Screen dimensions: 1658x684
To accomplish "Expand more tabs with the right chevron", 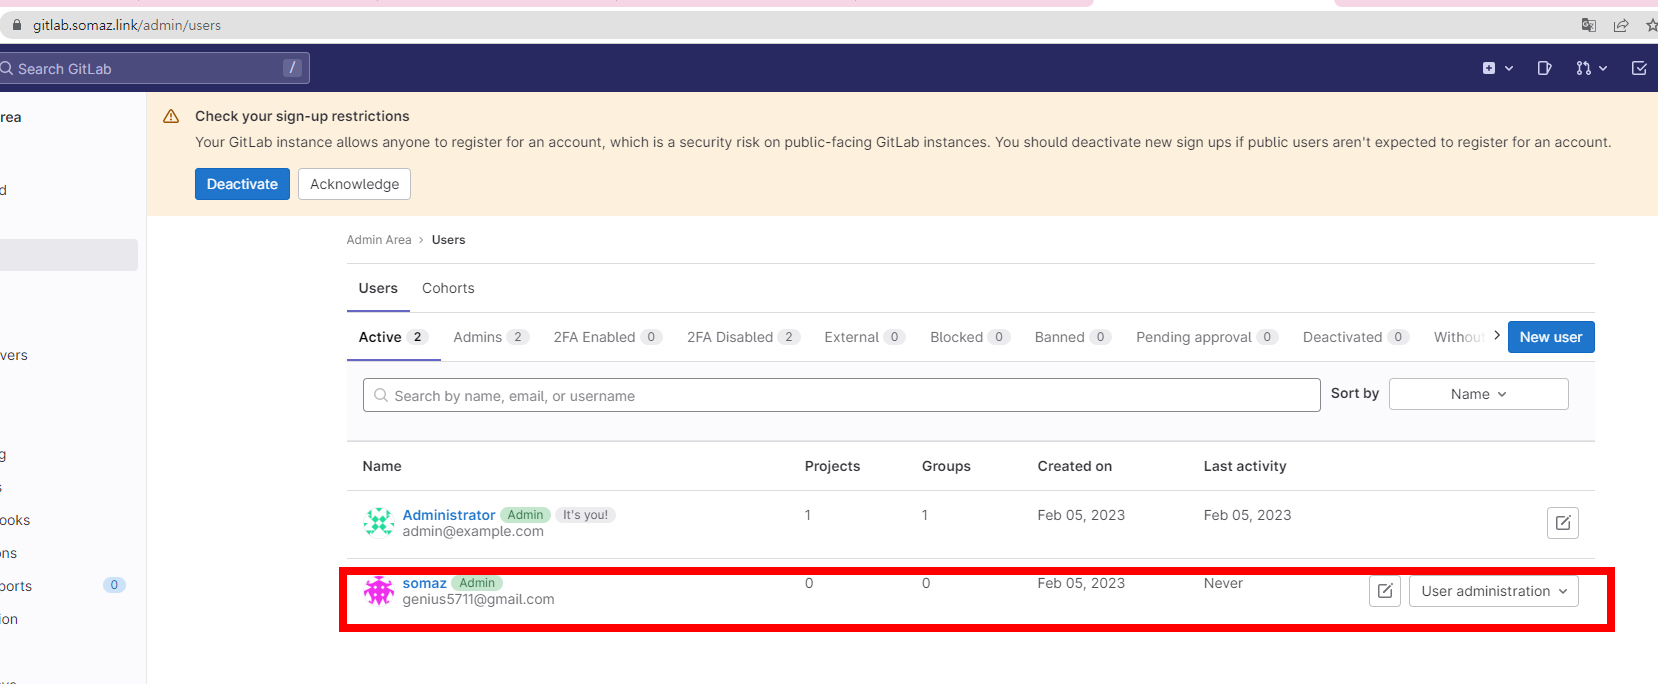I will pos(1497,335).
